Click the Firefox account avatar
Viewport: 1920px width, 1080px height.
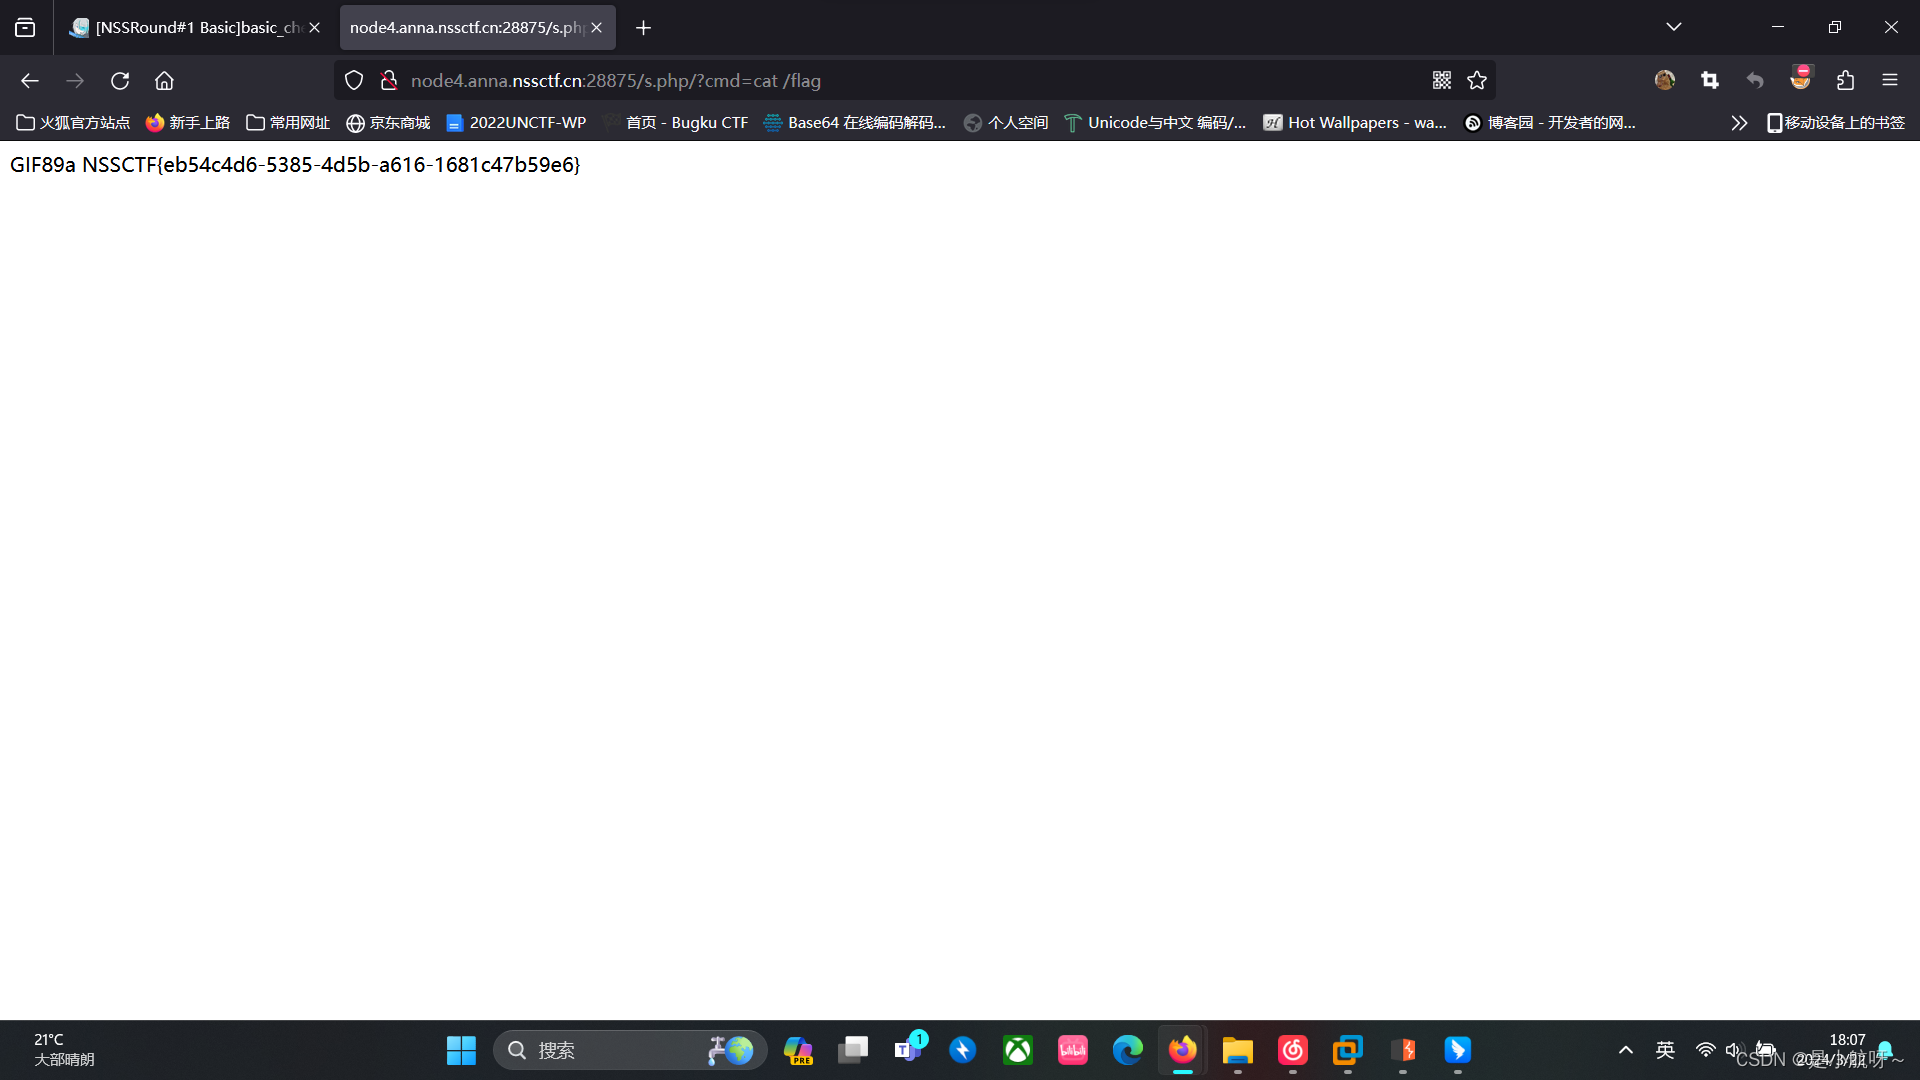(x=1664, y=80)
